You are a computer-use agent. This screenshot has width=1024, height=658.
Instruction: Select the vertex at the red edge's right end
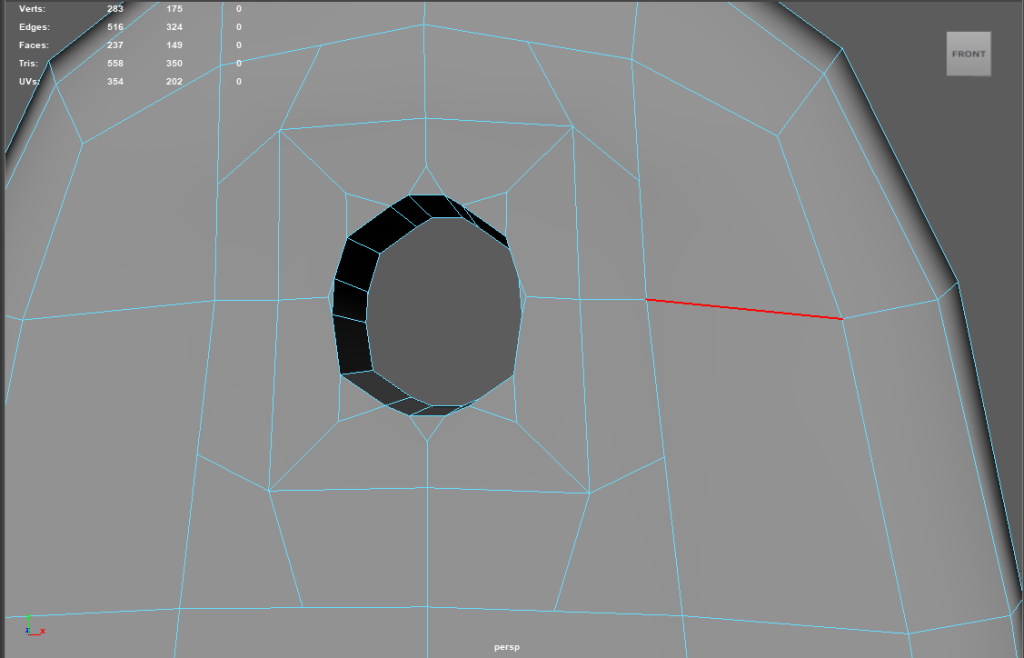point(842,319)
